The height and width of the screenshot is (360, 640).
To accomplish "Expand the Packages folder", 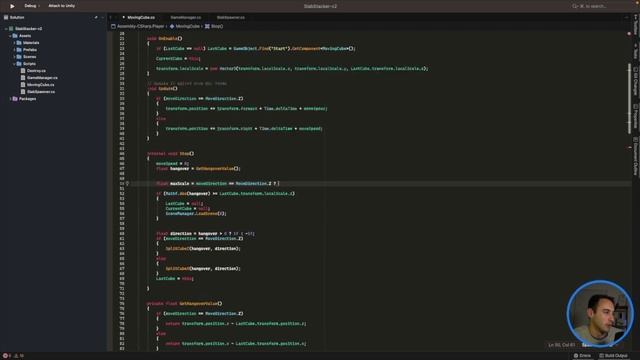I will click(x=10, y=99).
